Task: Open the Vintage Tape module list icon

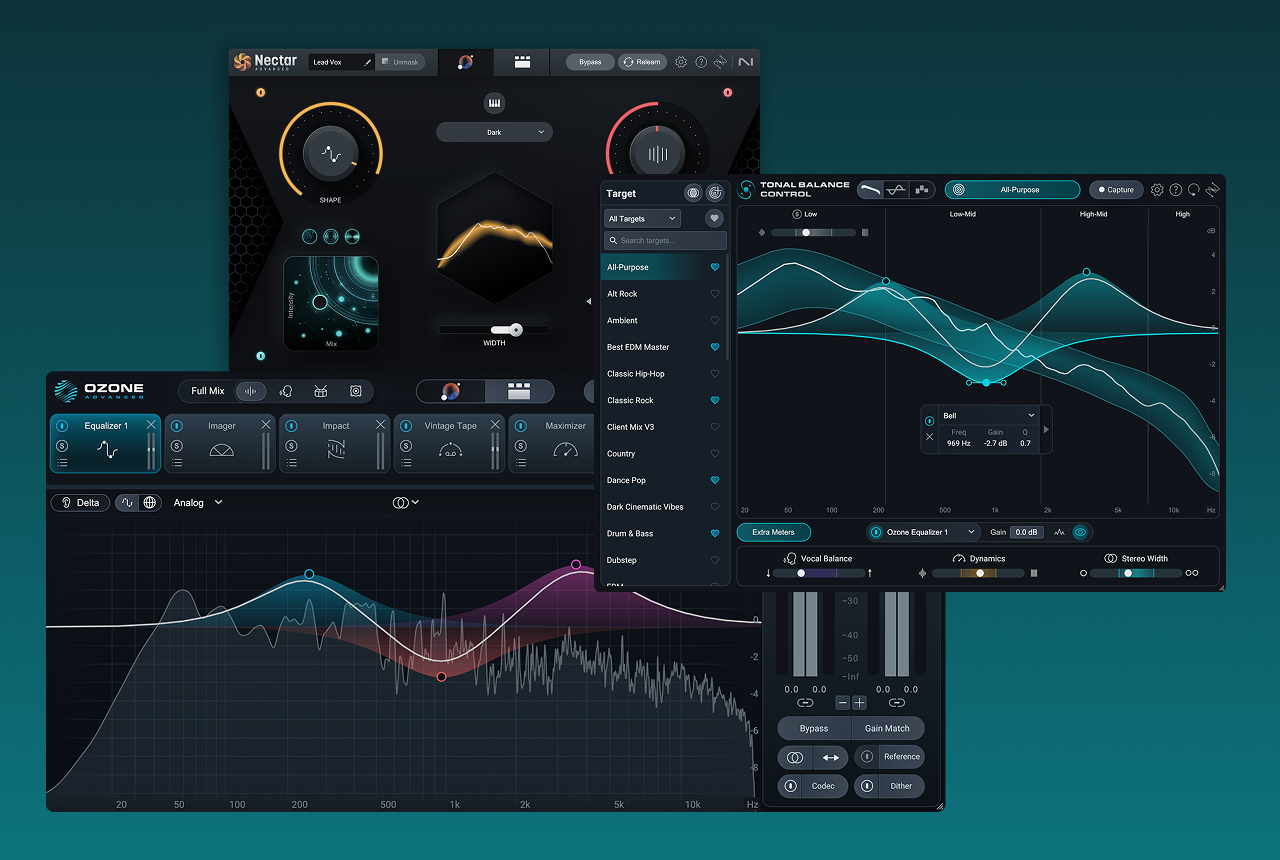Action: tap(406, 462)
